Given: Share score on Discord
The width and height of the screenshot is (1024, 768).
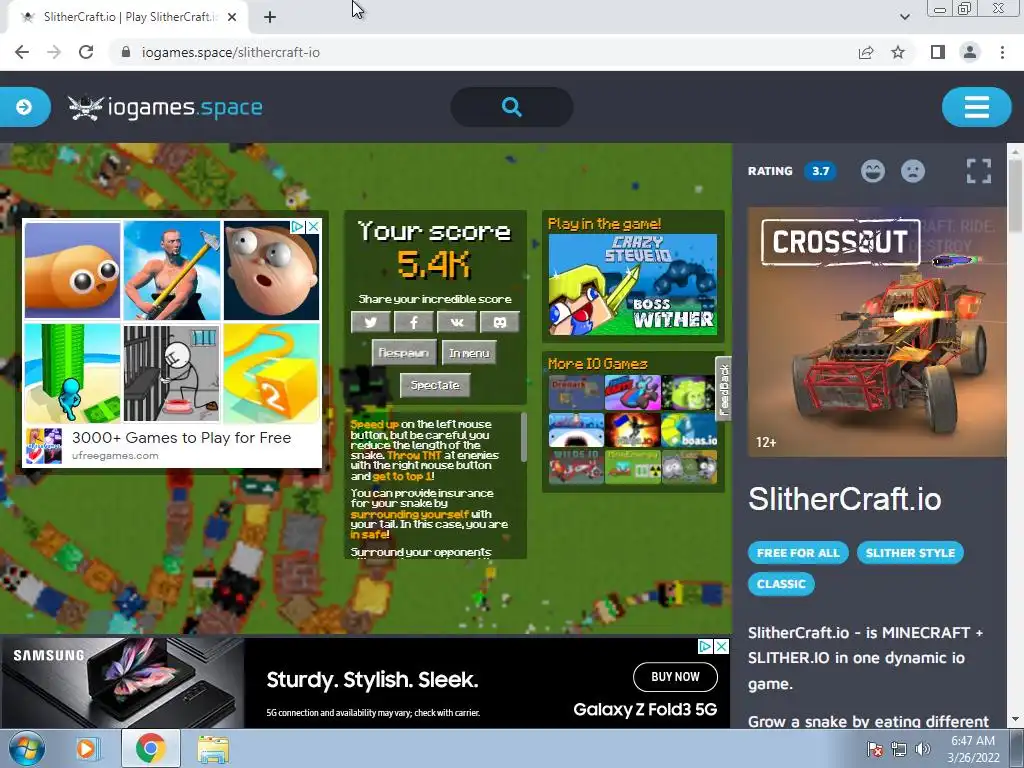Looking at the screenshot, I should (500, 322).
